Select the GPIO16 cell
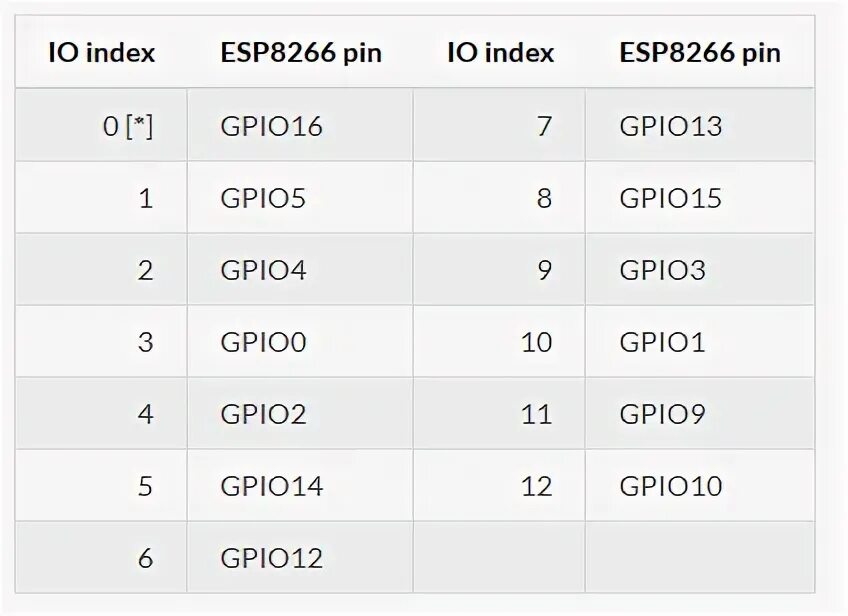 [300, 125]
